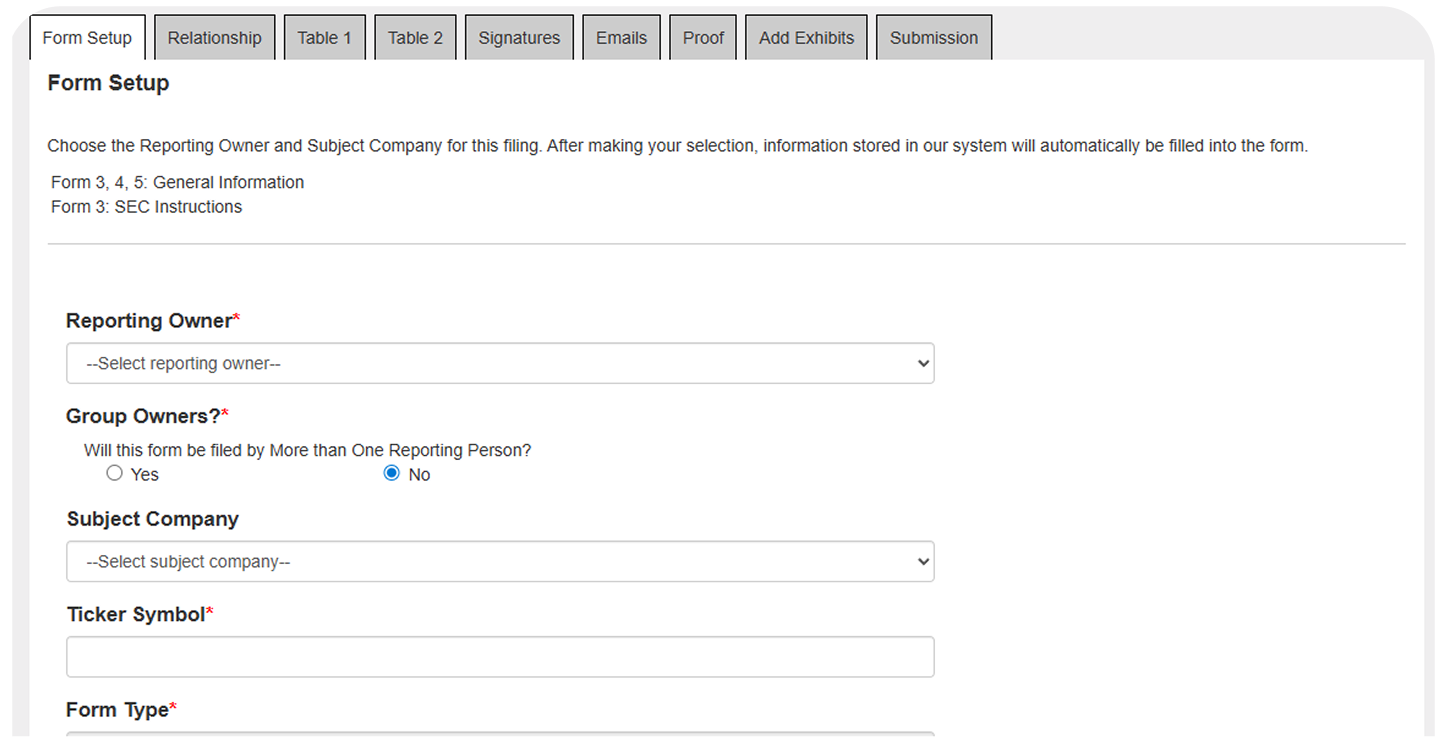
Task: Expand the Select subject company dropdown
Action: point(500,561)
